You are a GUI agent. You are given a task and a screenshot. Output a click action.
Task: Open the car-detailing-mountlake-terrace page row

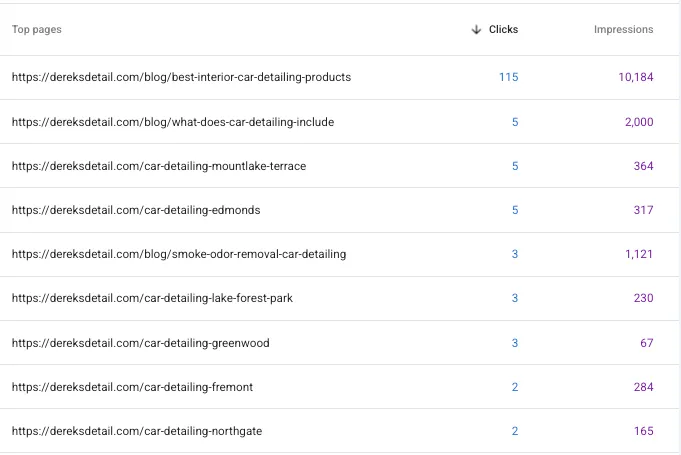(x=340, y=166)
